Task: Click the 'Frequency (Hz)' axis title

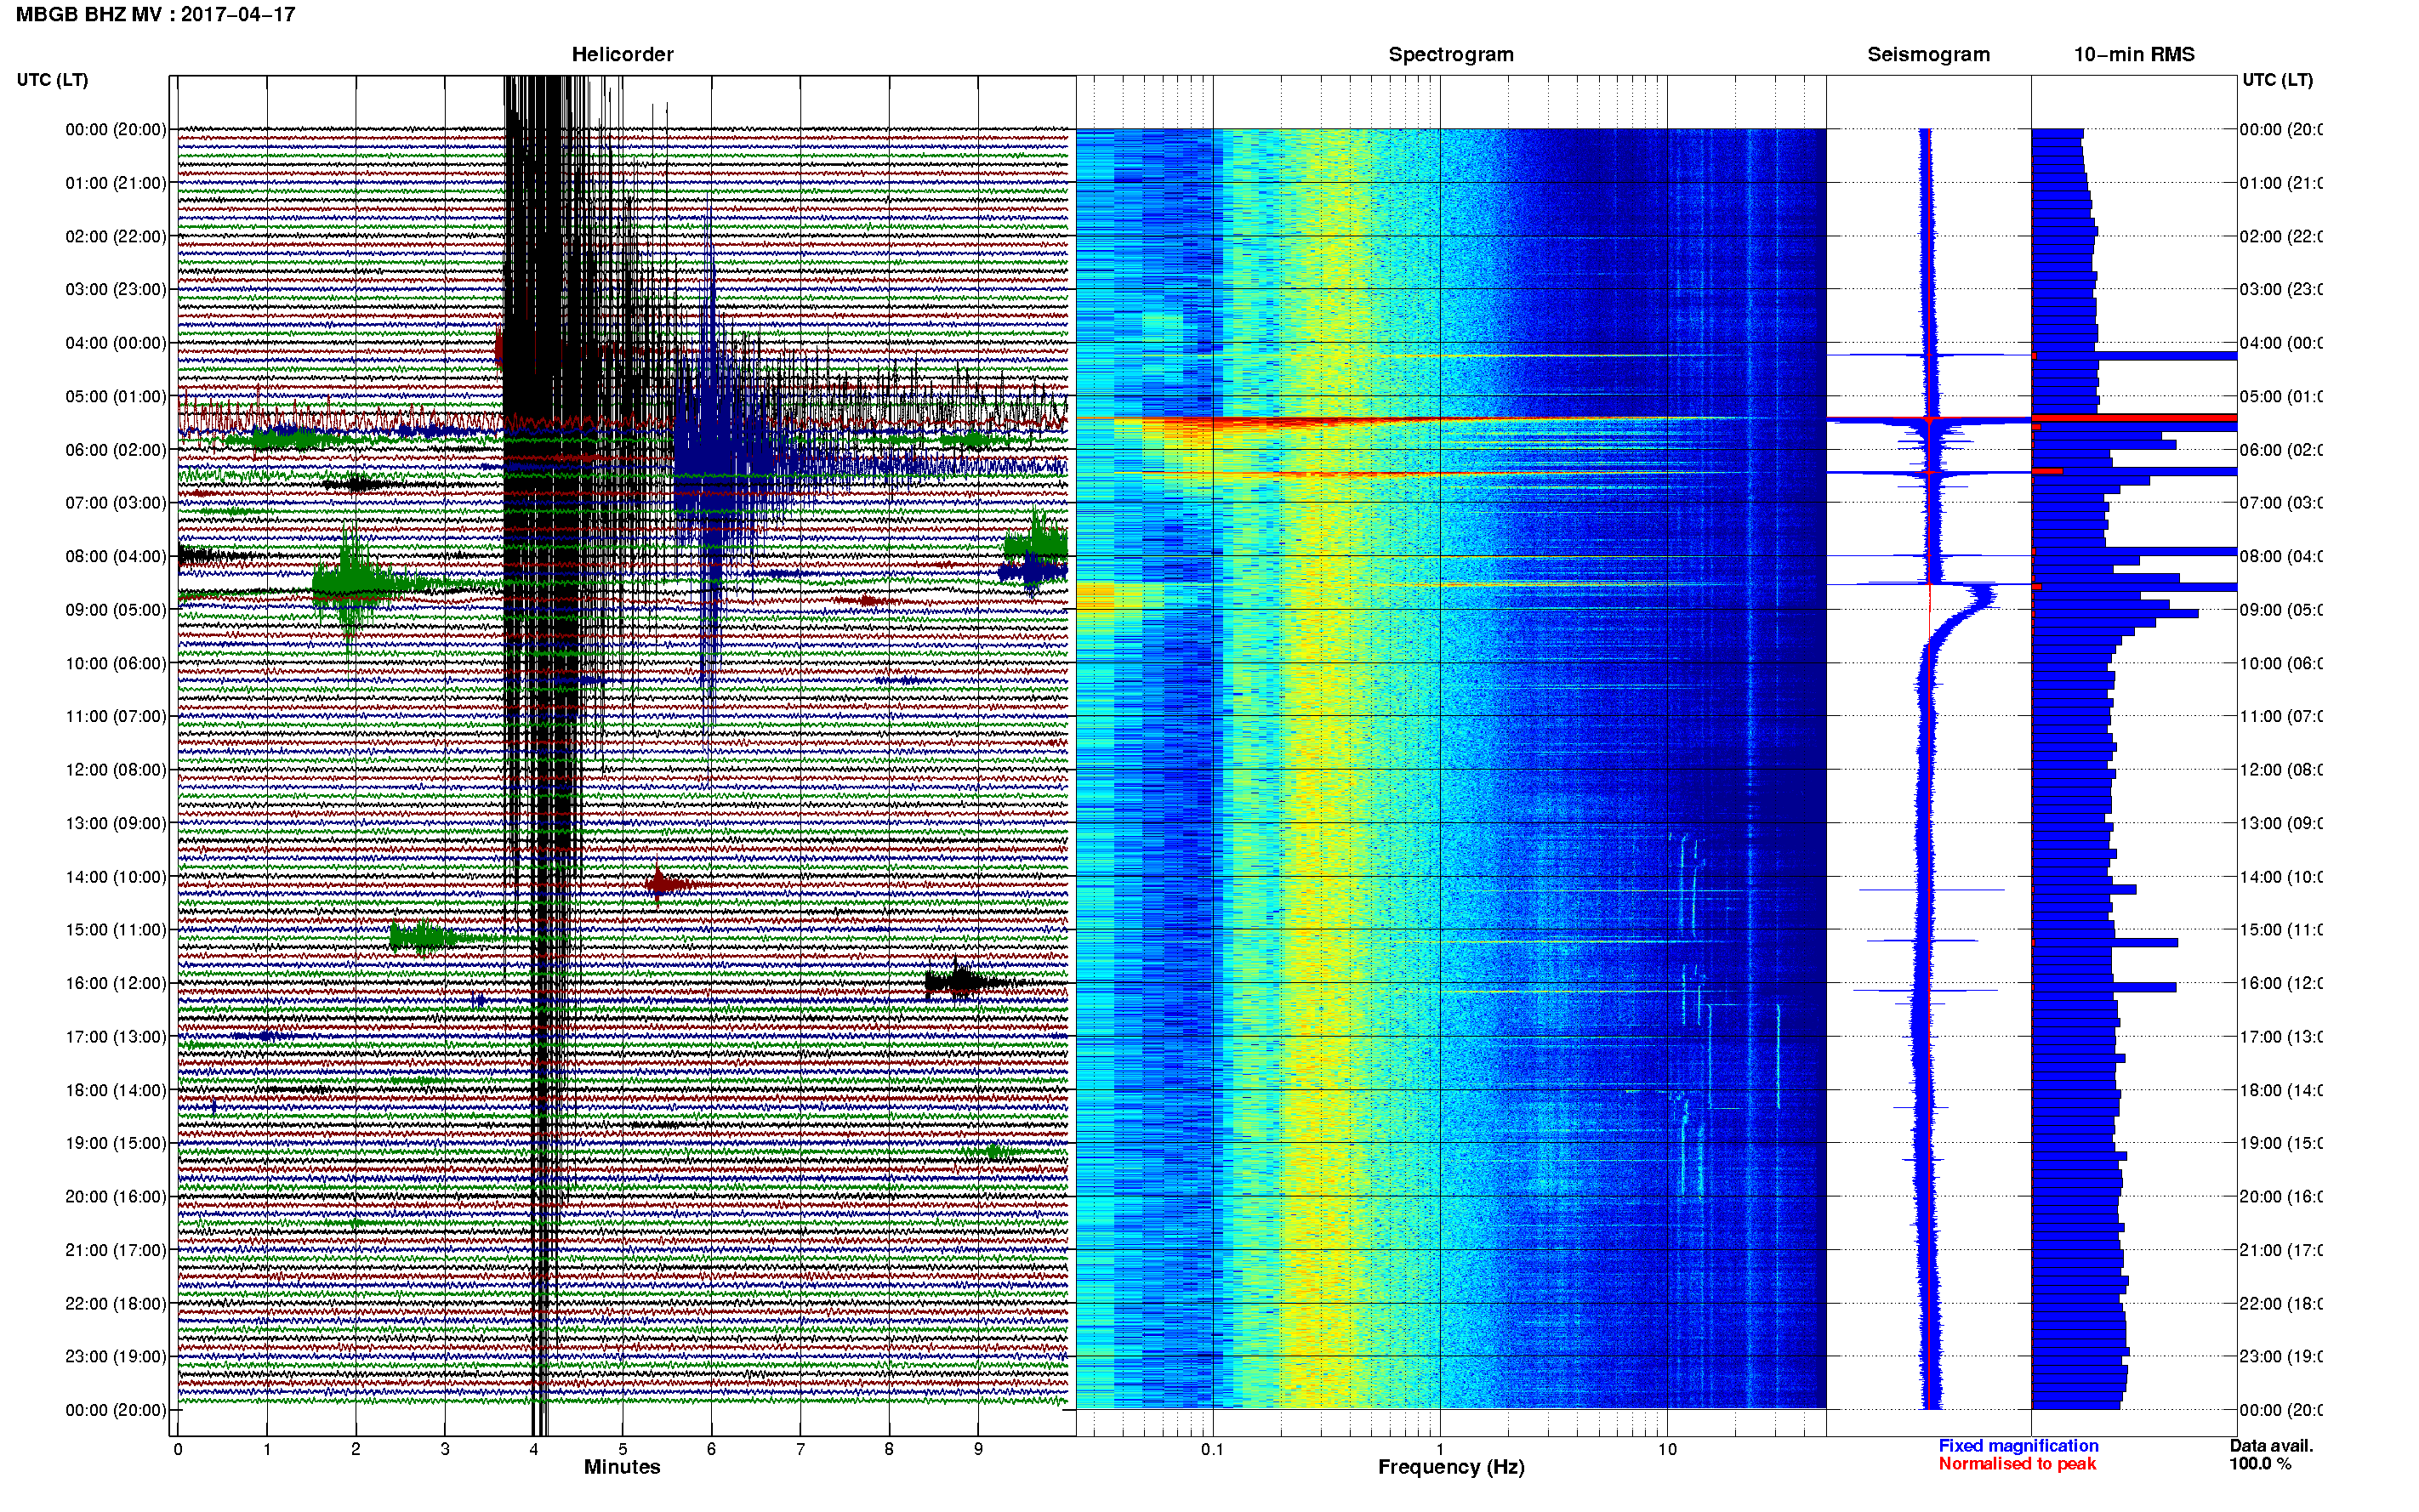Action: pyautogui.click(x=1451, y=1467)
